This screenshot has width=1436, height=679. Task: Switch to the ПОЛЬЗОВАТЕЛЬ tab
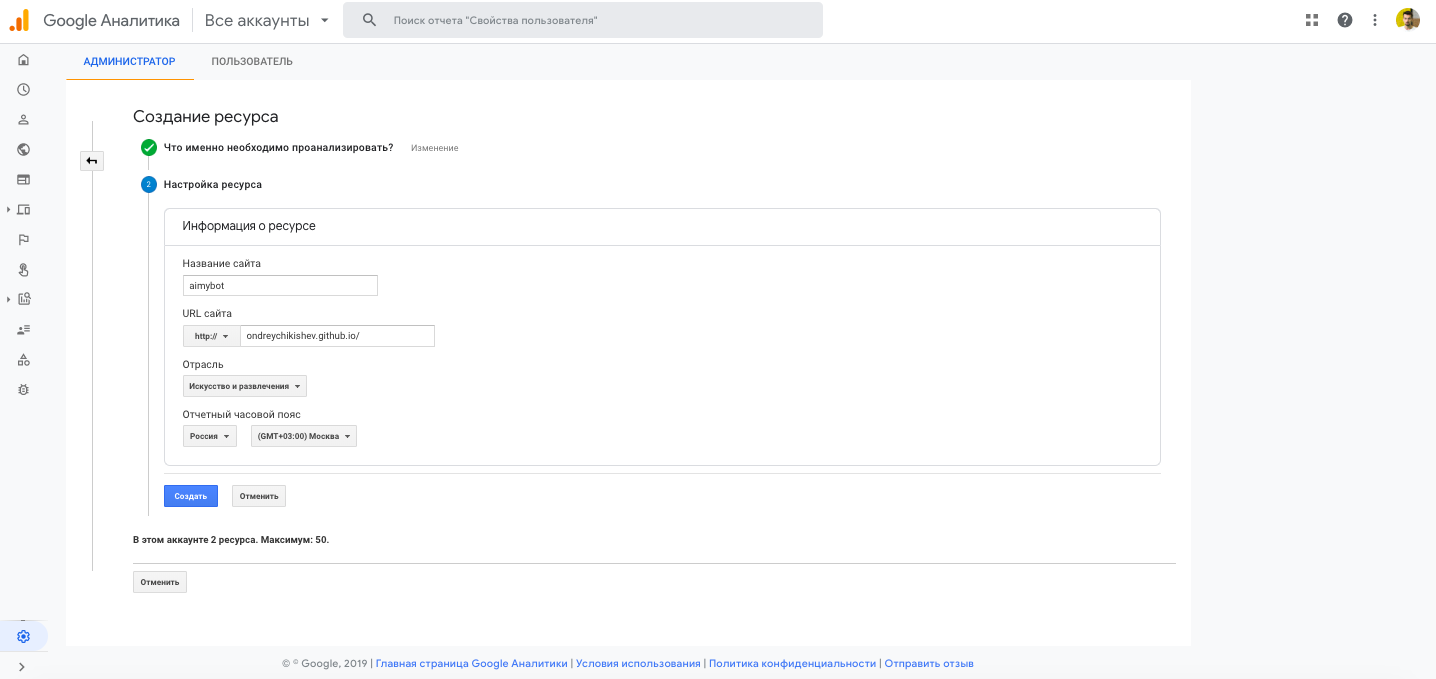click(x=252, y=62)
